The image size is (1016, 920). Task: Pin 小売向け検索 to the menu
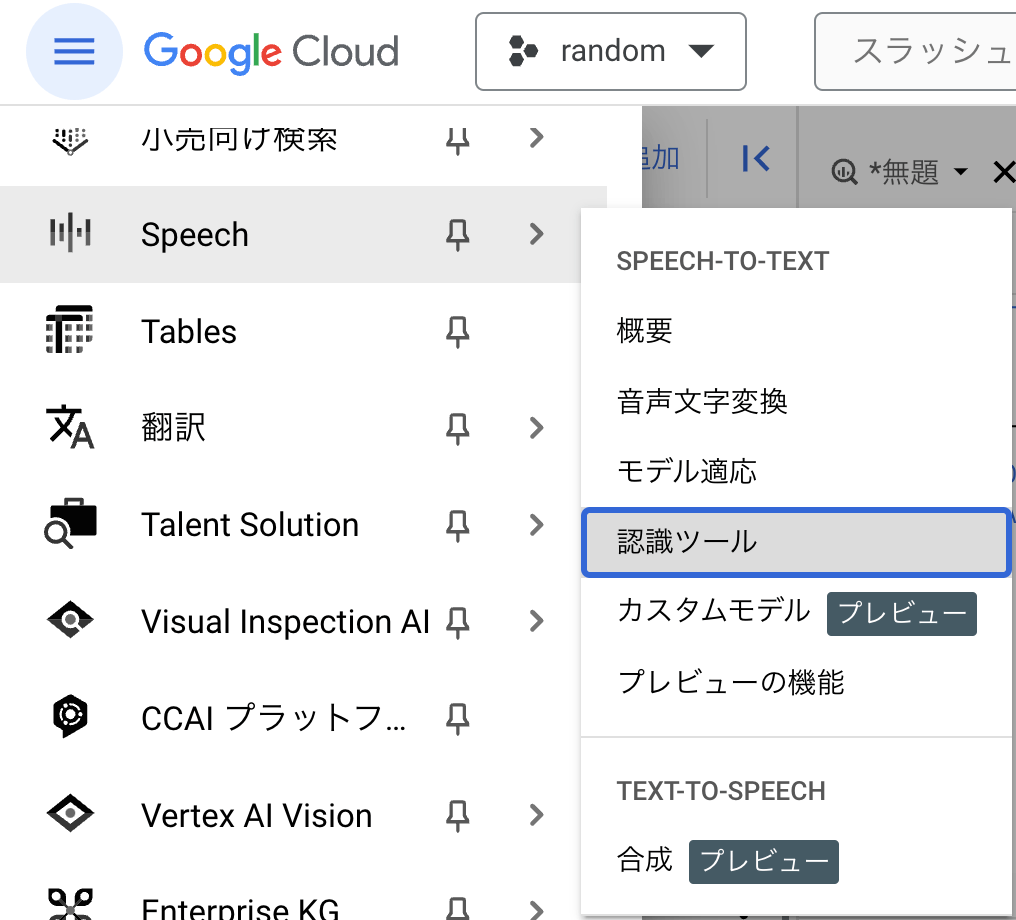[457, 139]
